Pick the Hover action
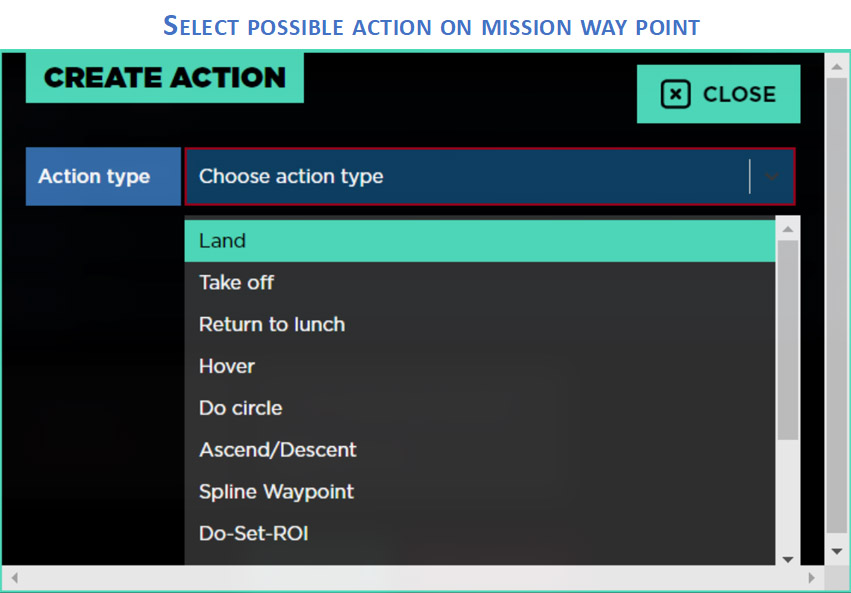 point(227,367)
